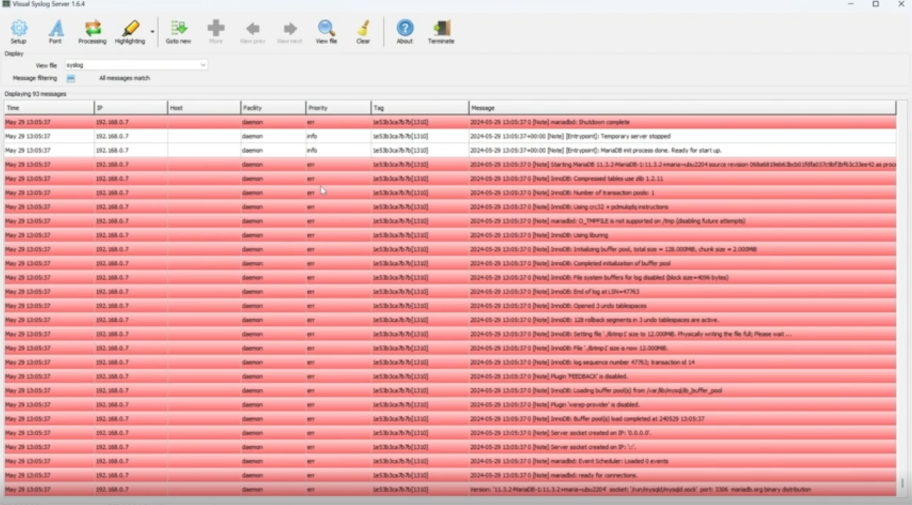The width and height of the screenshot is (912, 505).
Task: Click the Terminate toolbar icon
Action: 441,31
